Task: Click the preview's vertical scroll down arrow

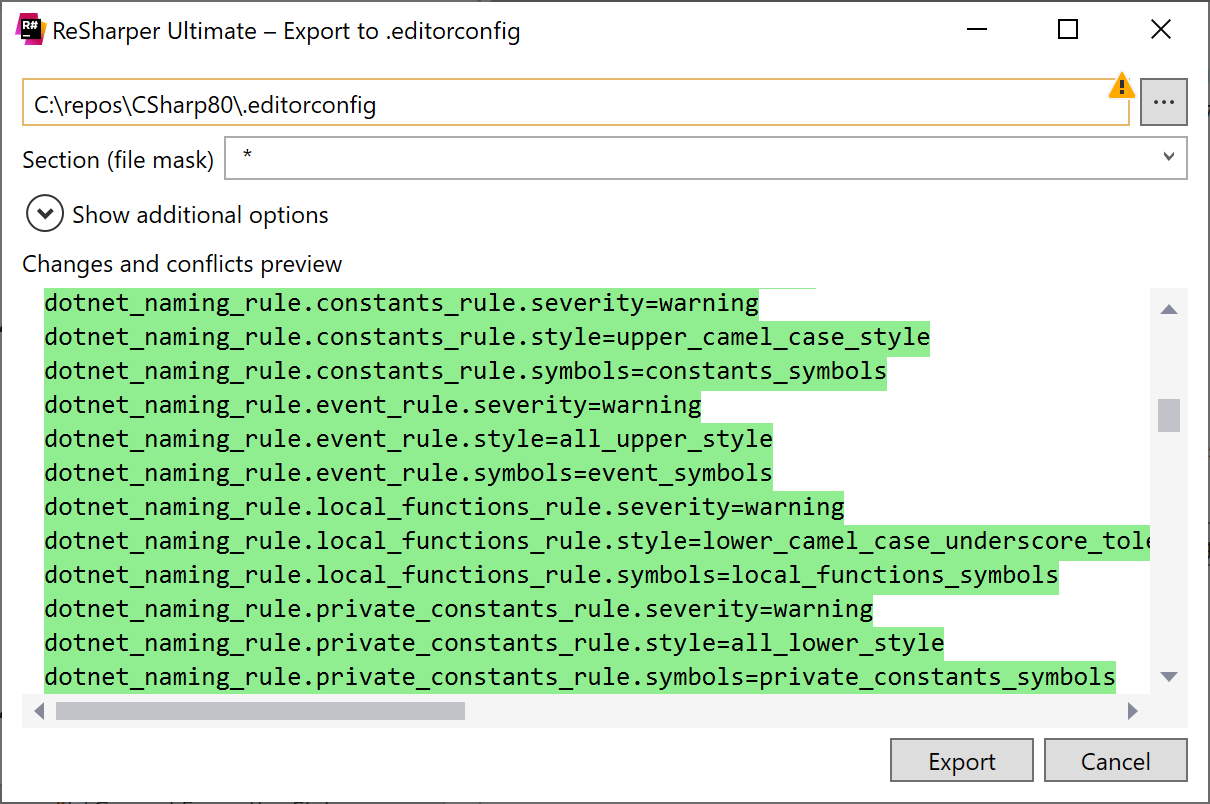Action: point(1168,677)
